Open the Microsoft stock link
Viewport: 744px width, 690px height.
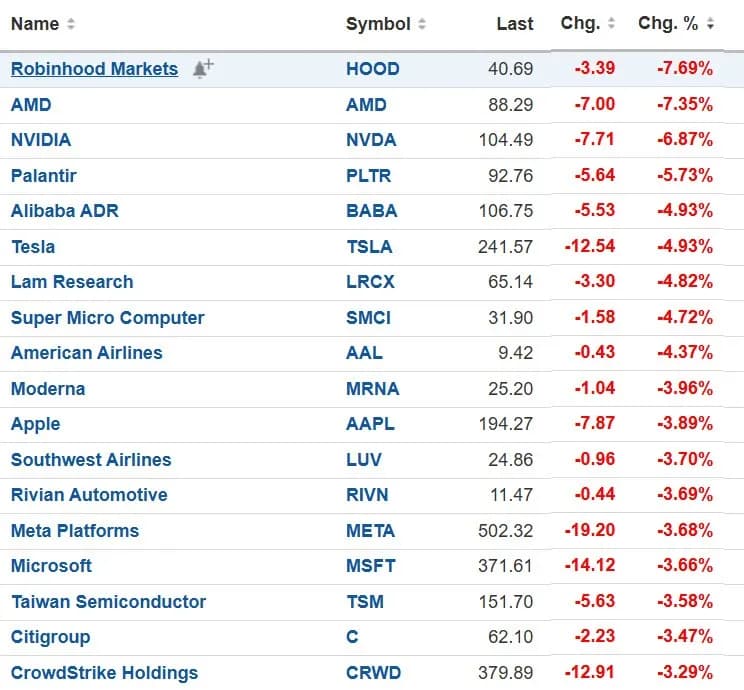(x=51, y=566)
